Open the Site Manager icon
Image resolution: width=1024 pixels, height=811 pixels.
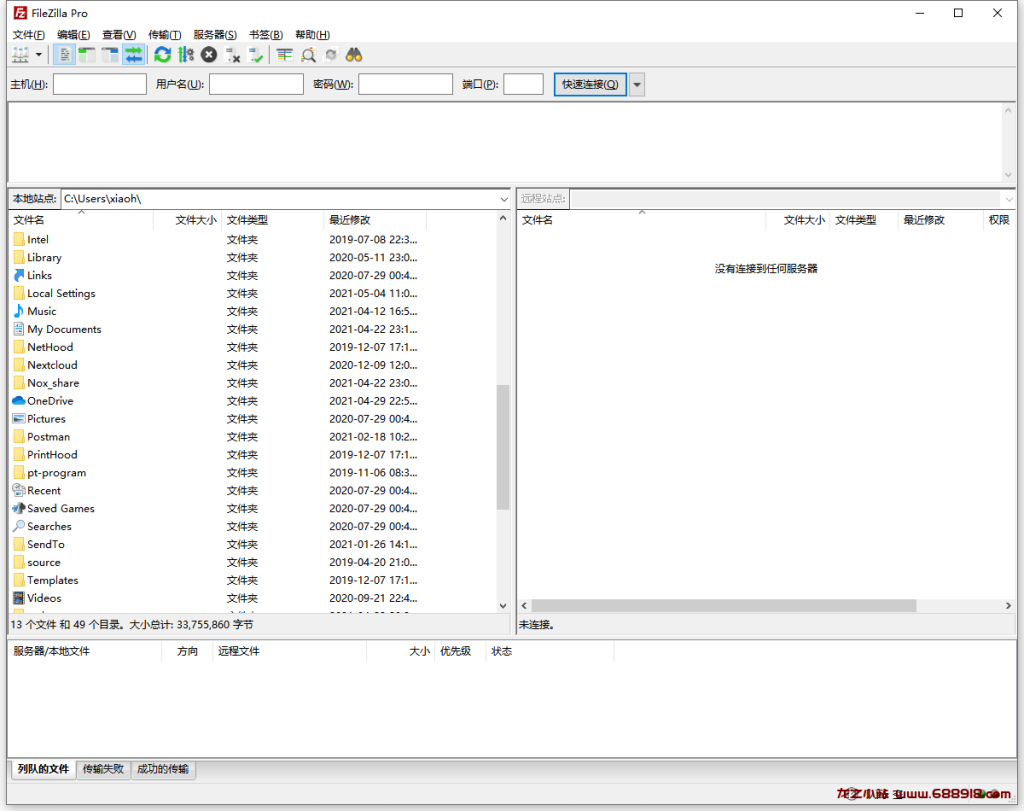(20, 56)
